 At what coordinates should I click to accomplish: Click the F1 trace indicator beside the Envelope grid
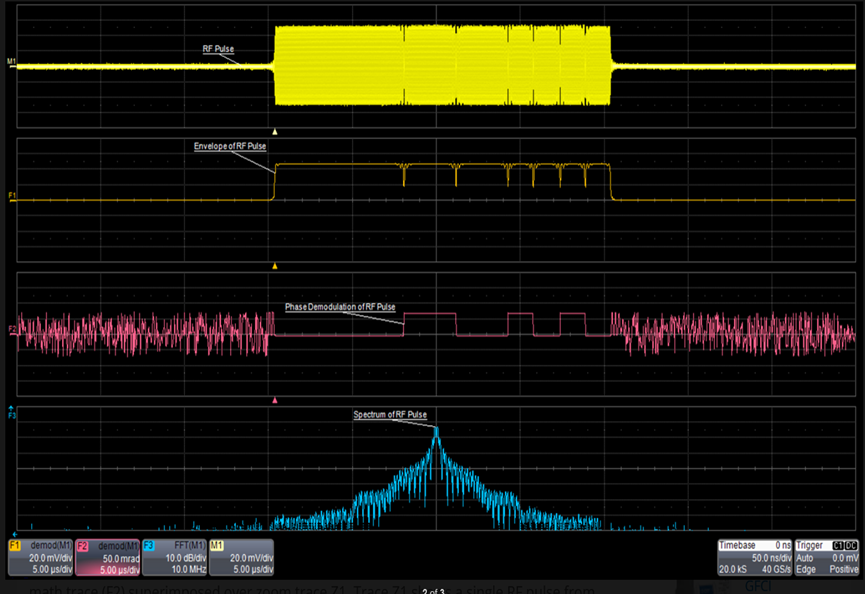(12, 196)
